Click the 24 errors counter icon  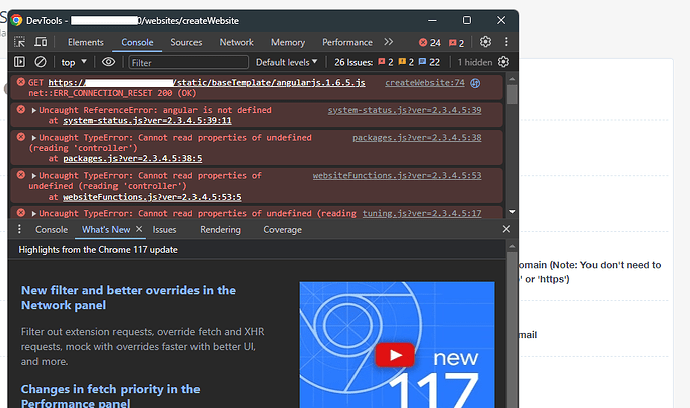pyautogui.click(x=429, y=43)
